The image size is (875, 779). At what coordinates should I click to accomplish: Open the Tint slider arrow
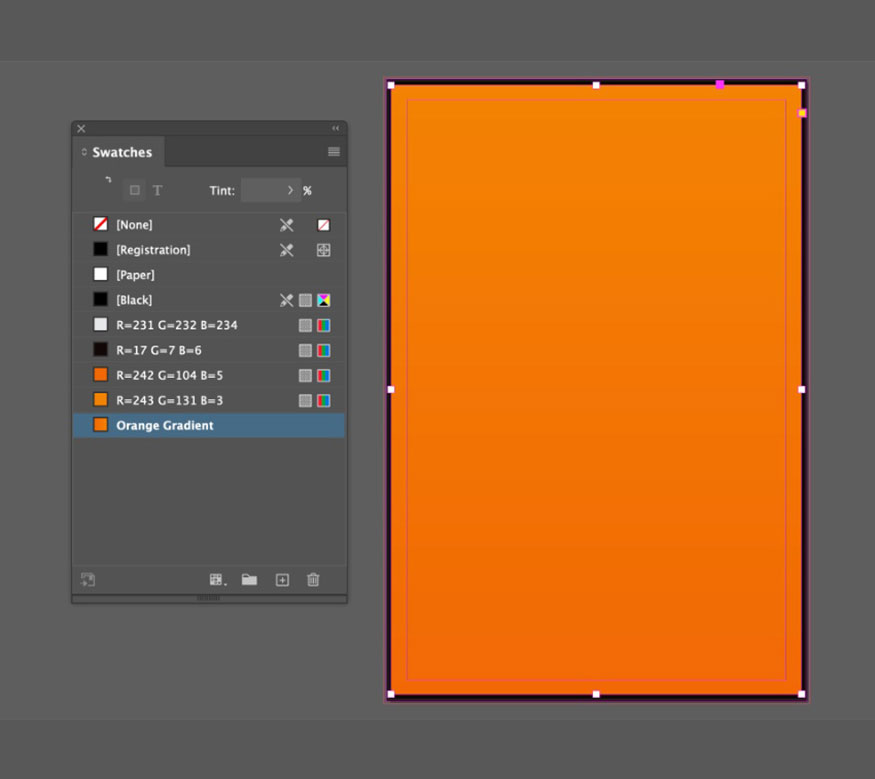coord(291,190)
